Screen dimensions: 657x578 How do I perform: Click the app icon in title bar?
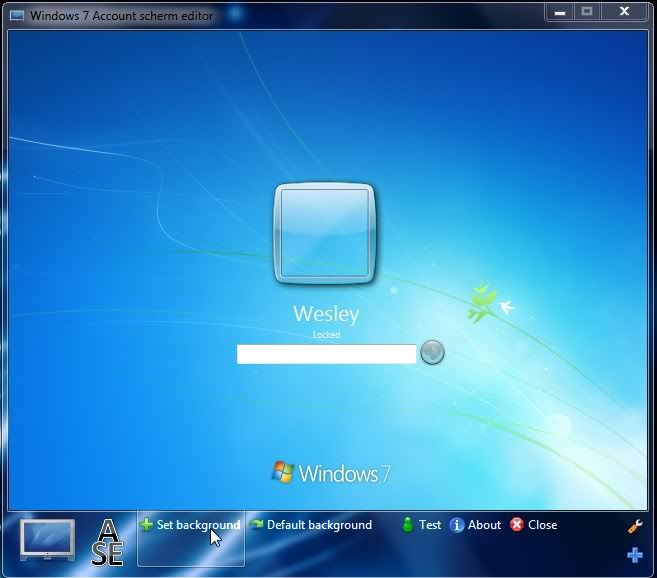[17, 16]
